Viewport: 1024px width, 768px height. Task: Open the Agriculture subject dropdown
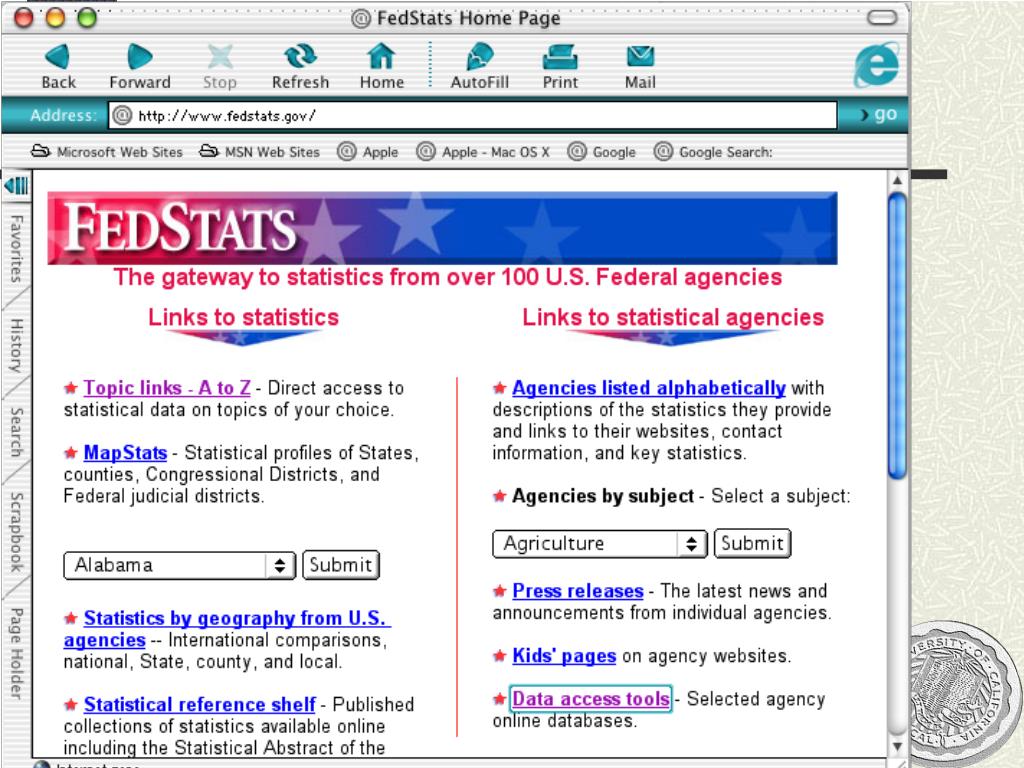(x=600, y=543)
